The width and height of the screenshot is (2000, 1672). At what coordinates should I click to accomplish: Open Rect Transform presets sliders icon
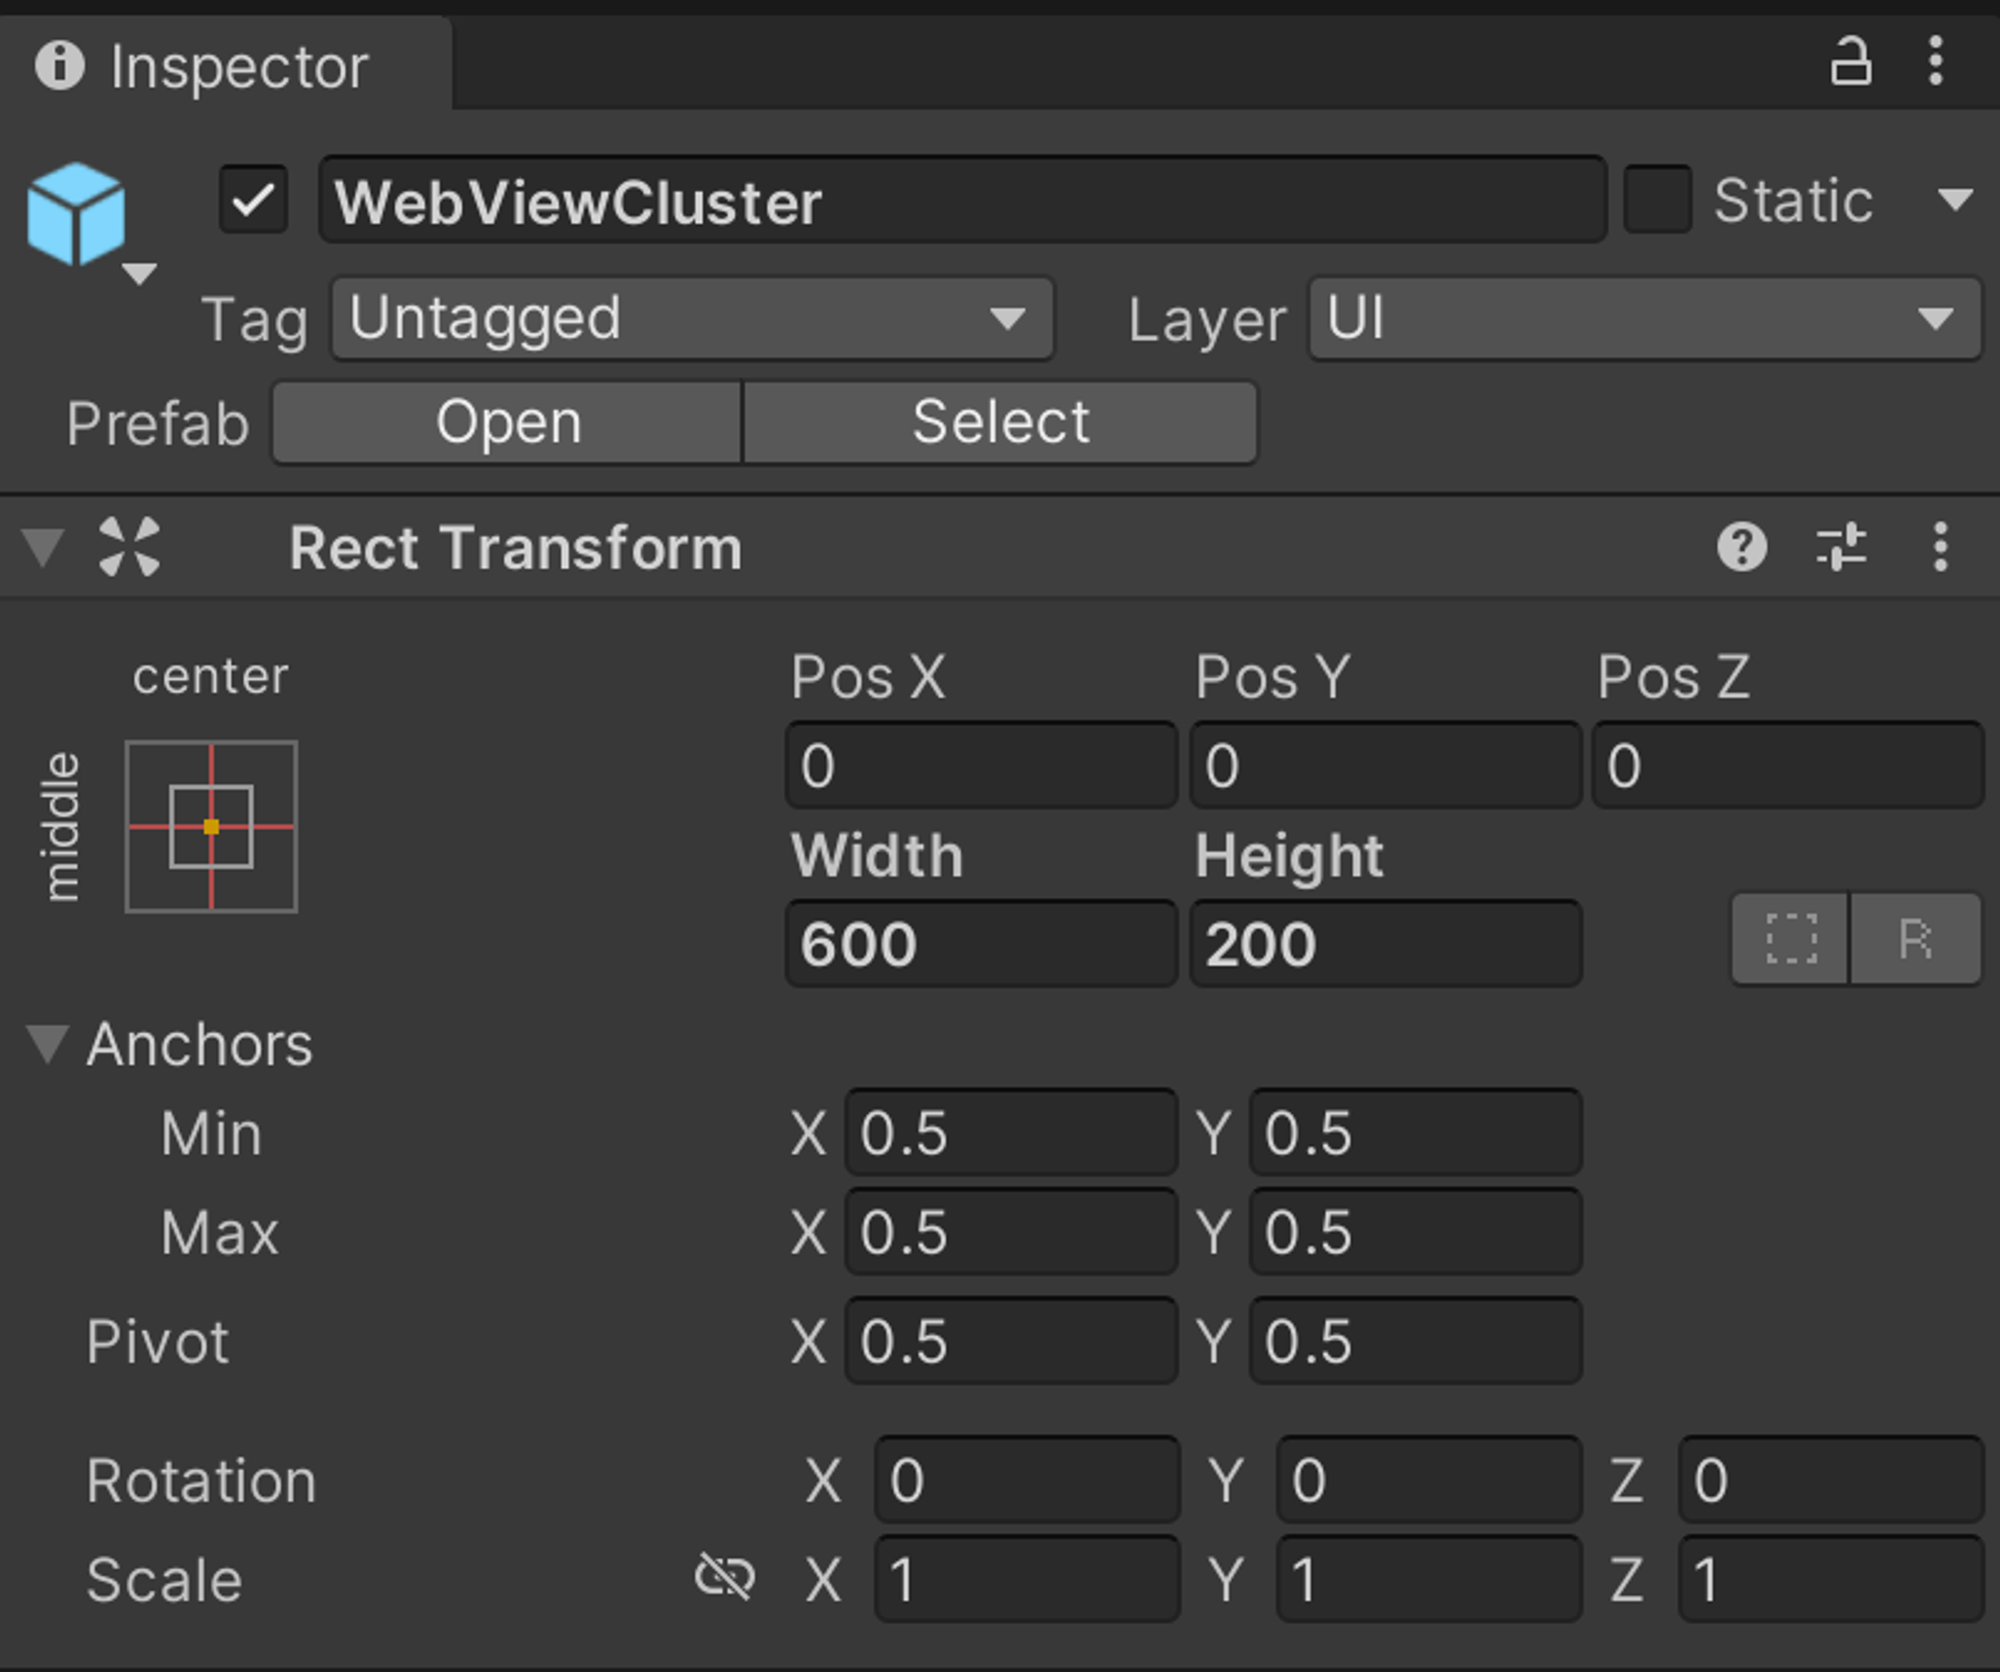pos(1841,547)
